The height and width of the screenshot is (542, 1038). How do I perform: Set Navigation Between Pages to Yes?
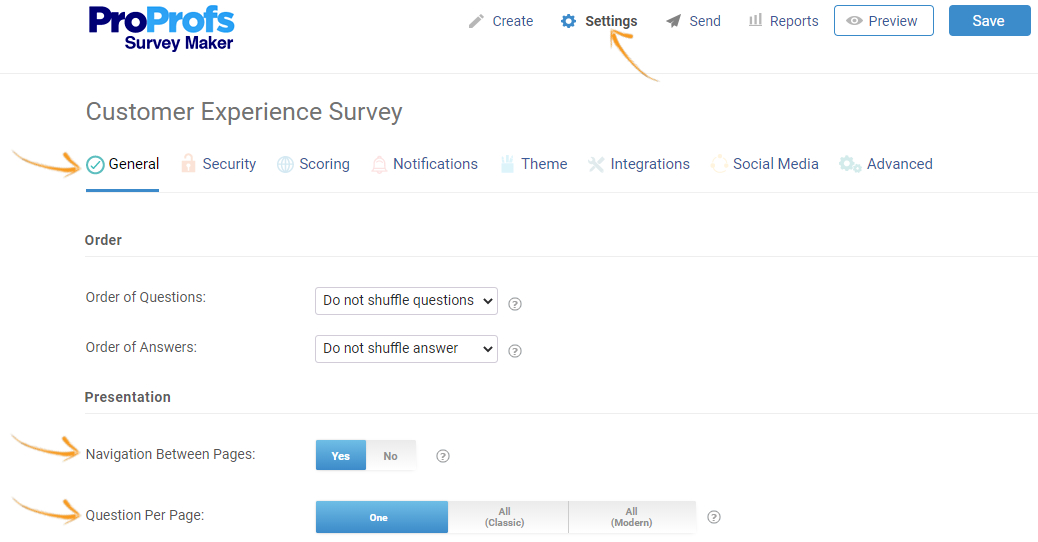click(341, 456)
